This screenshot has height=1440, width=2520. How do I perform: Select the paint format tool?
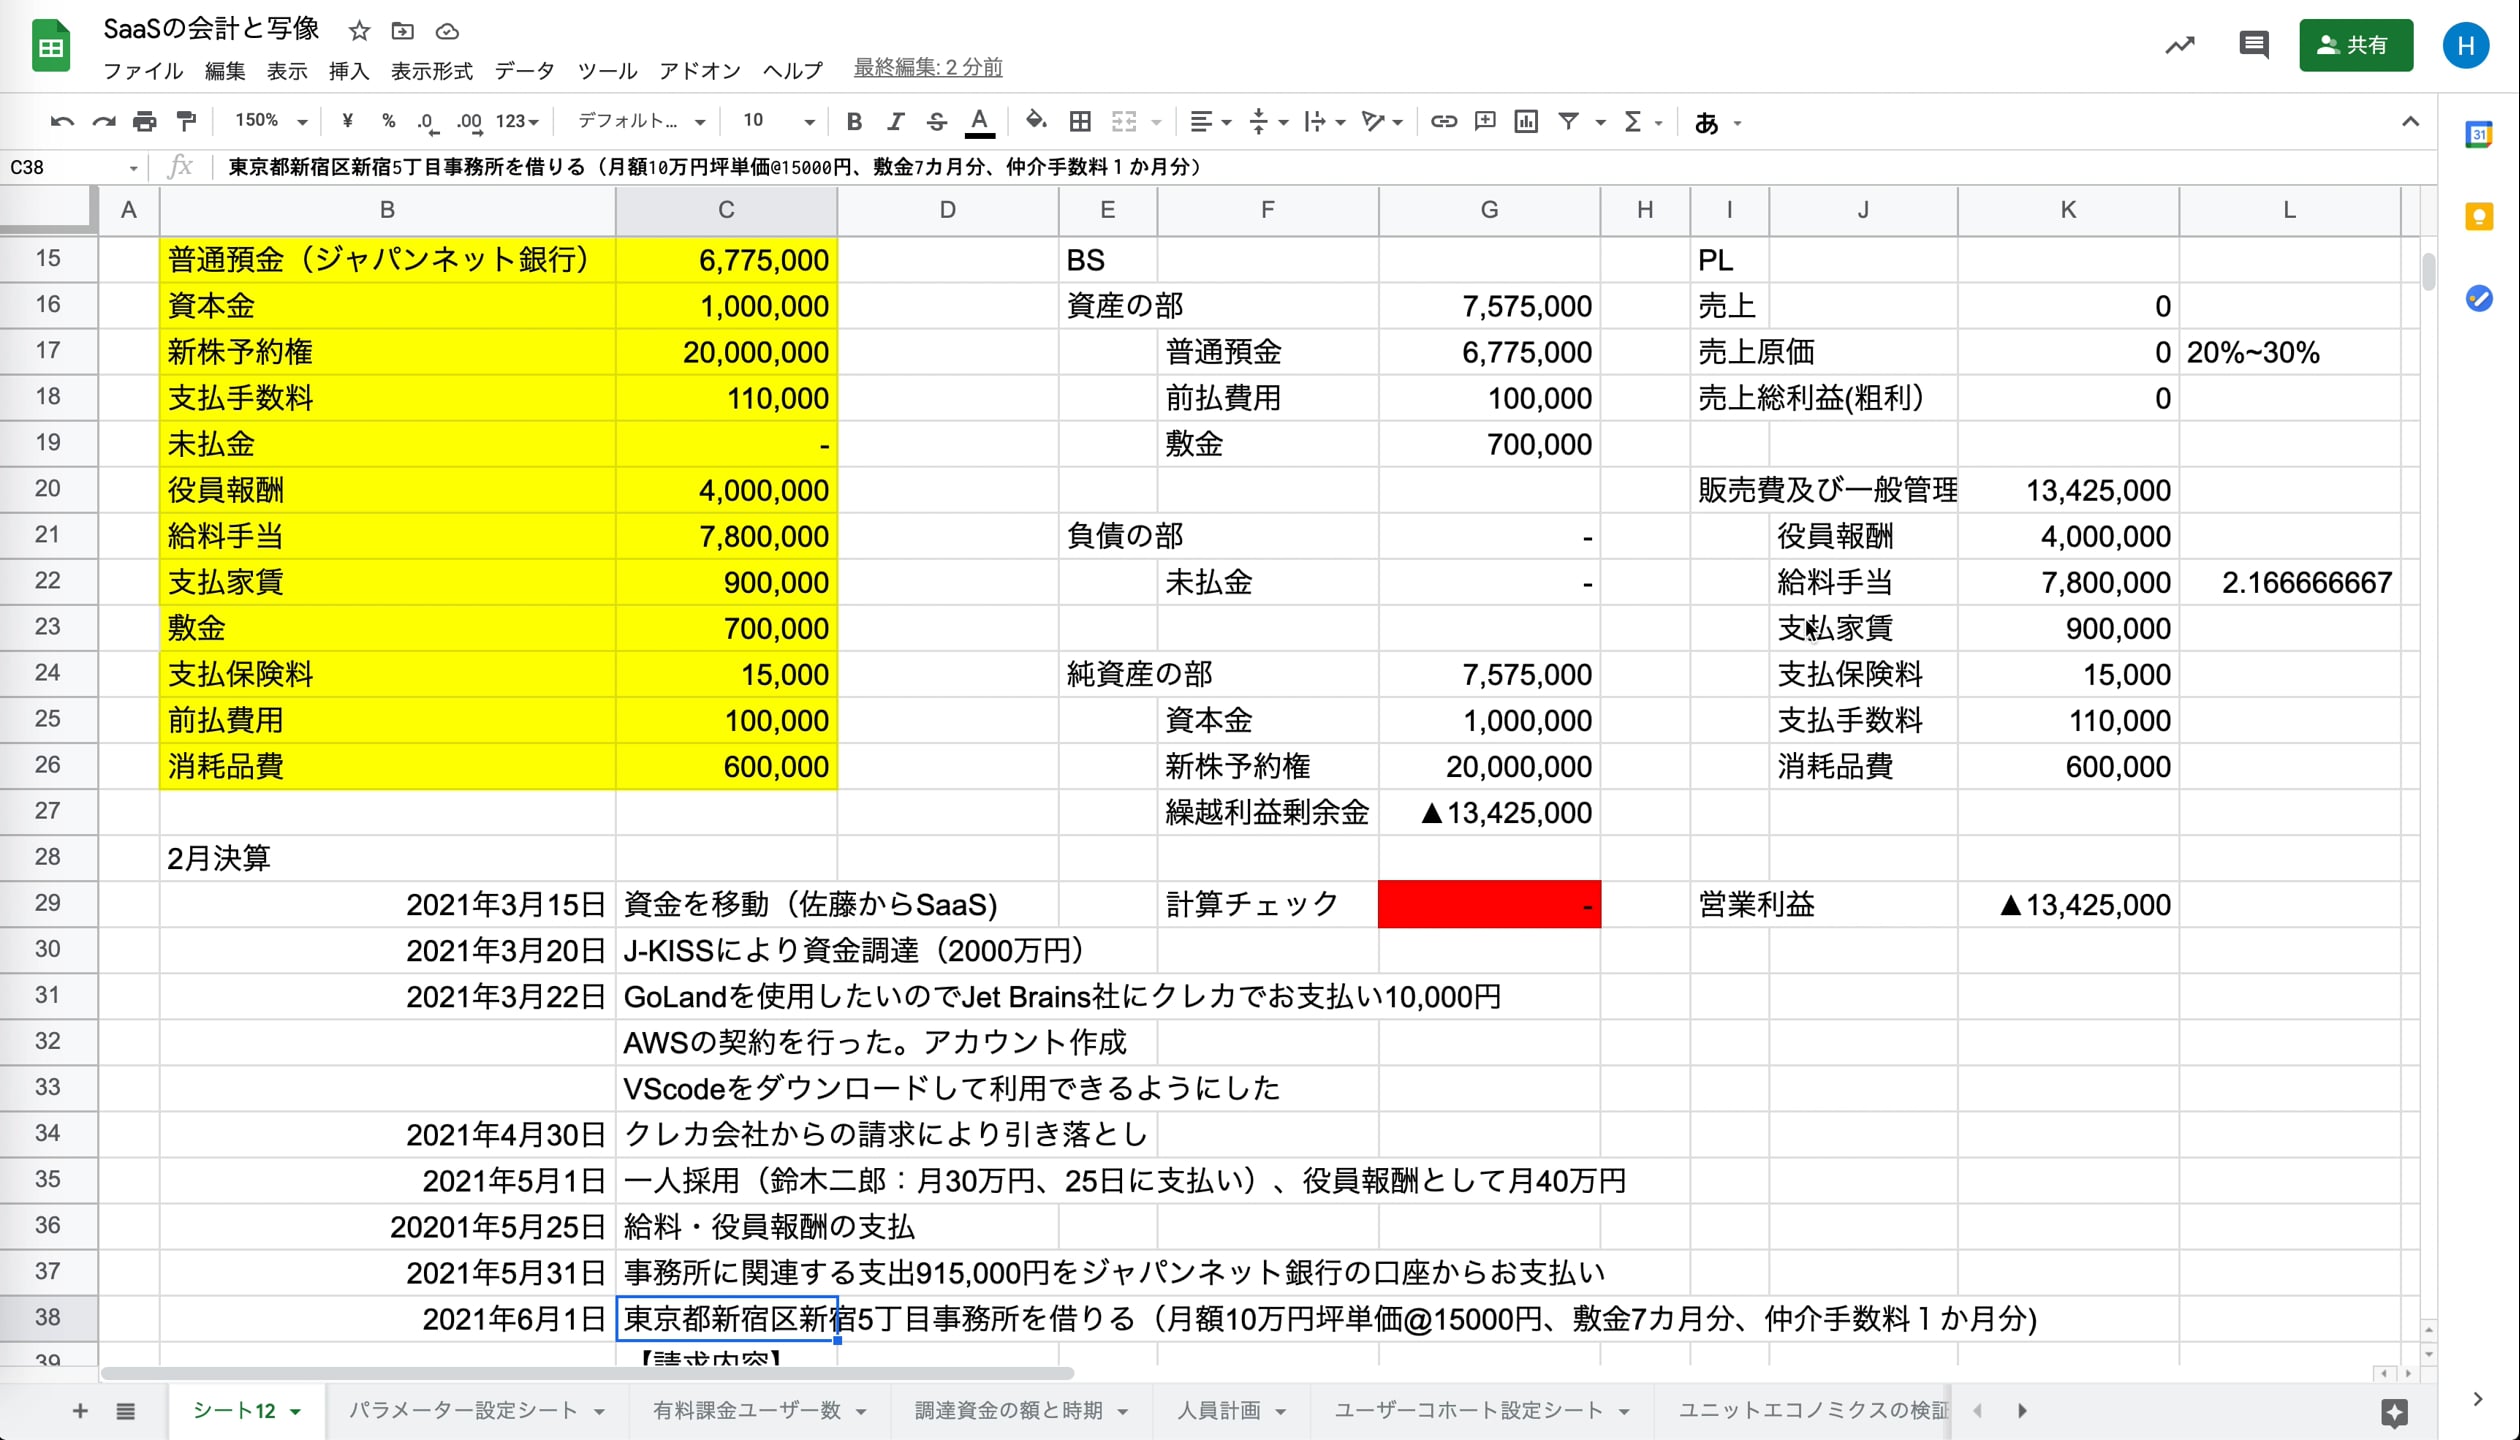[186, 121]
